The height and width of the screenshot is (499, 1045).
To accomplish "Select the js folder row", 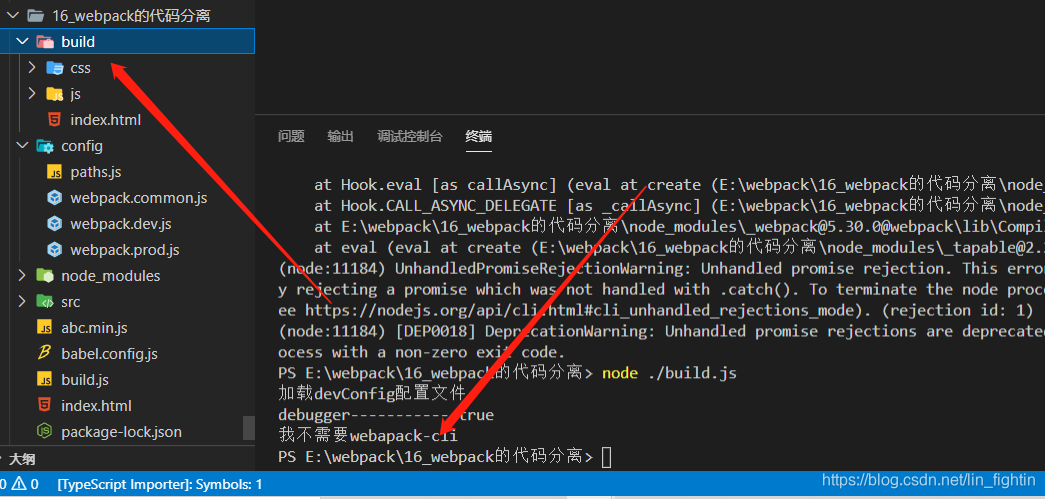I will click(x=127, y=93).
